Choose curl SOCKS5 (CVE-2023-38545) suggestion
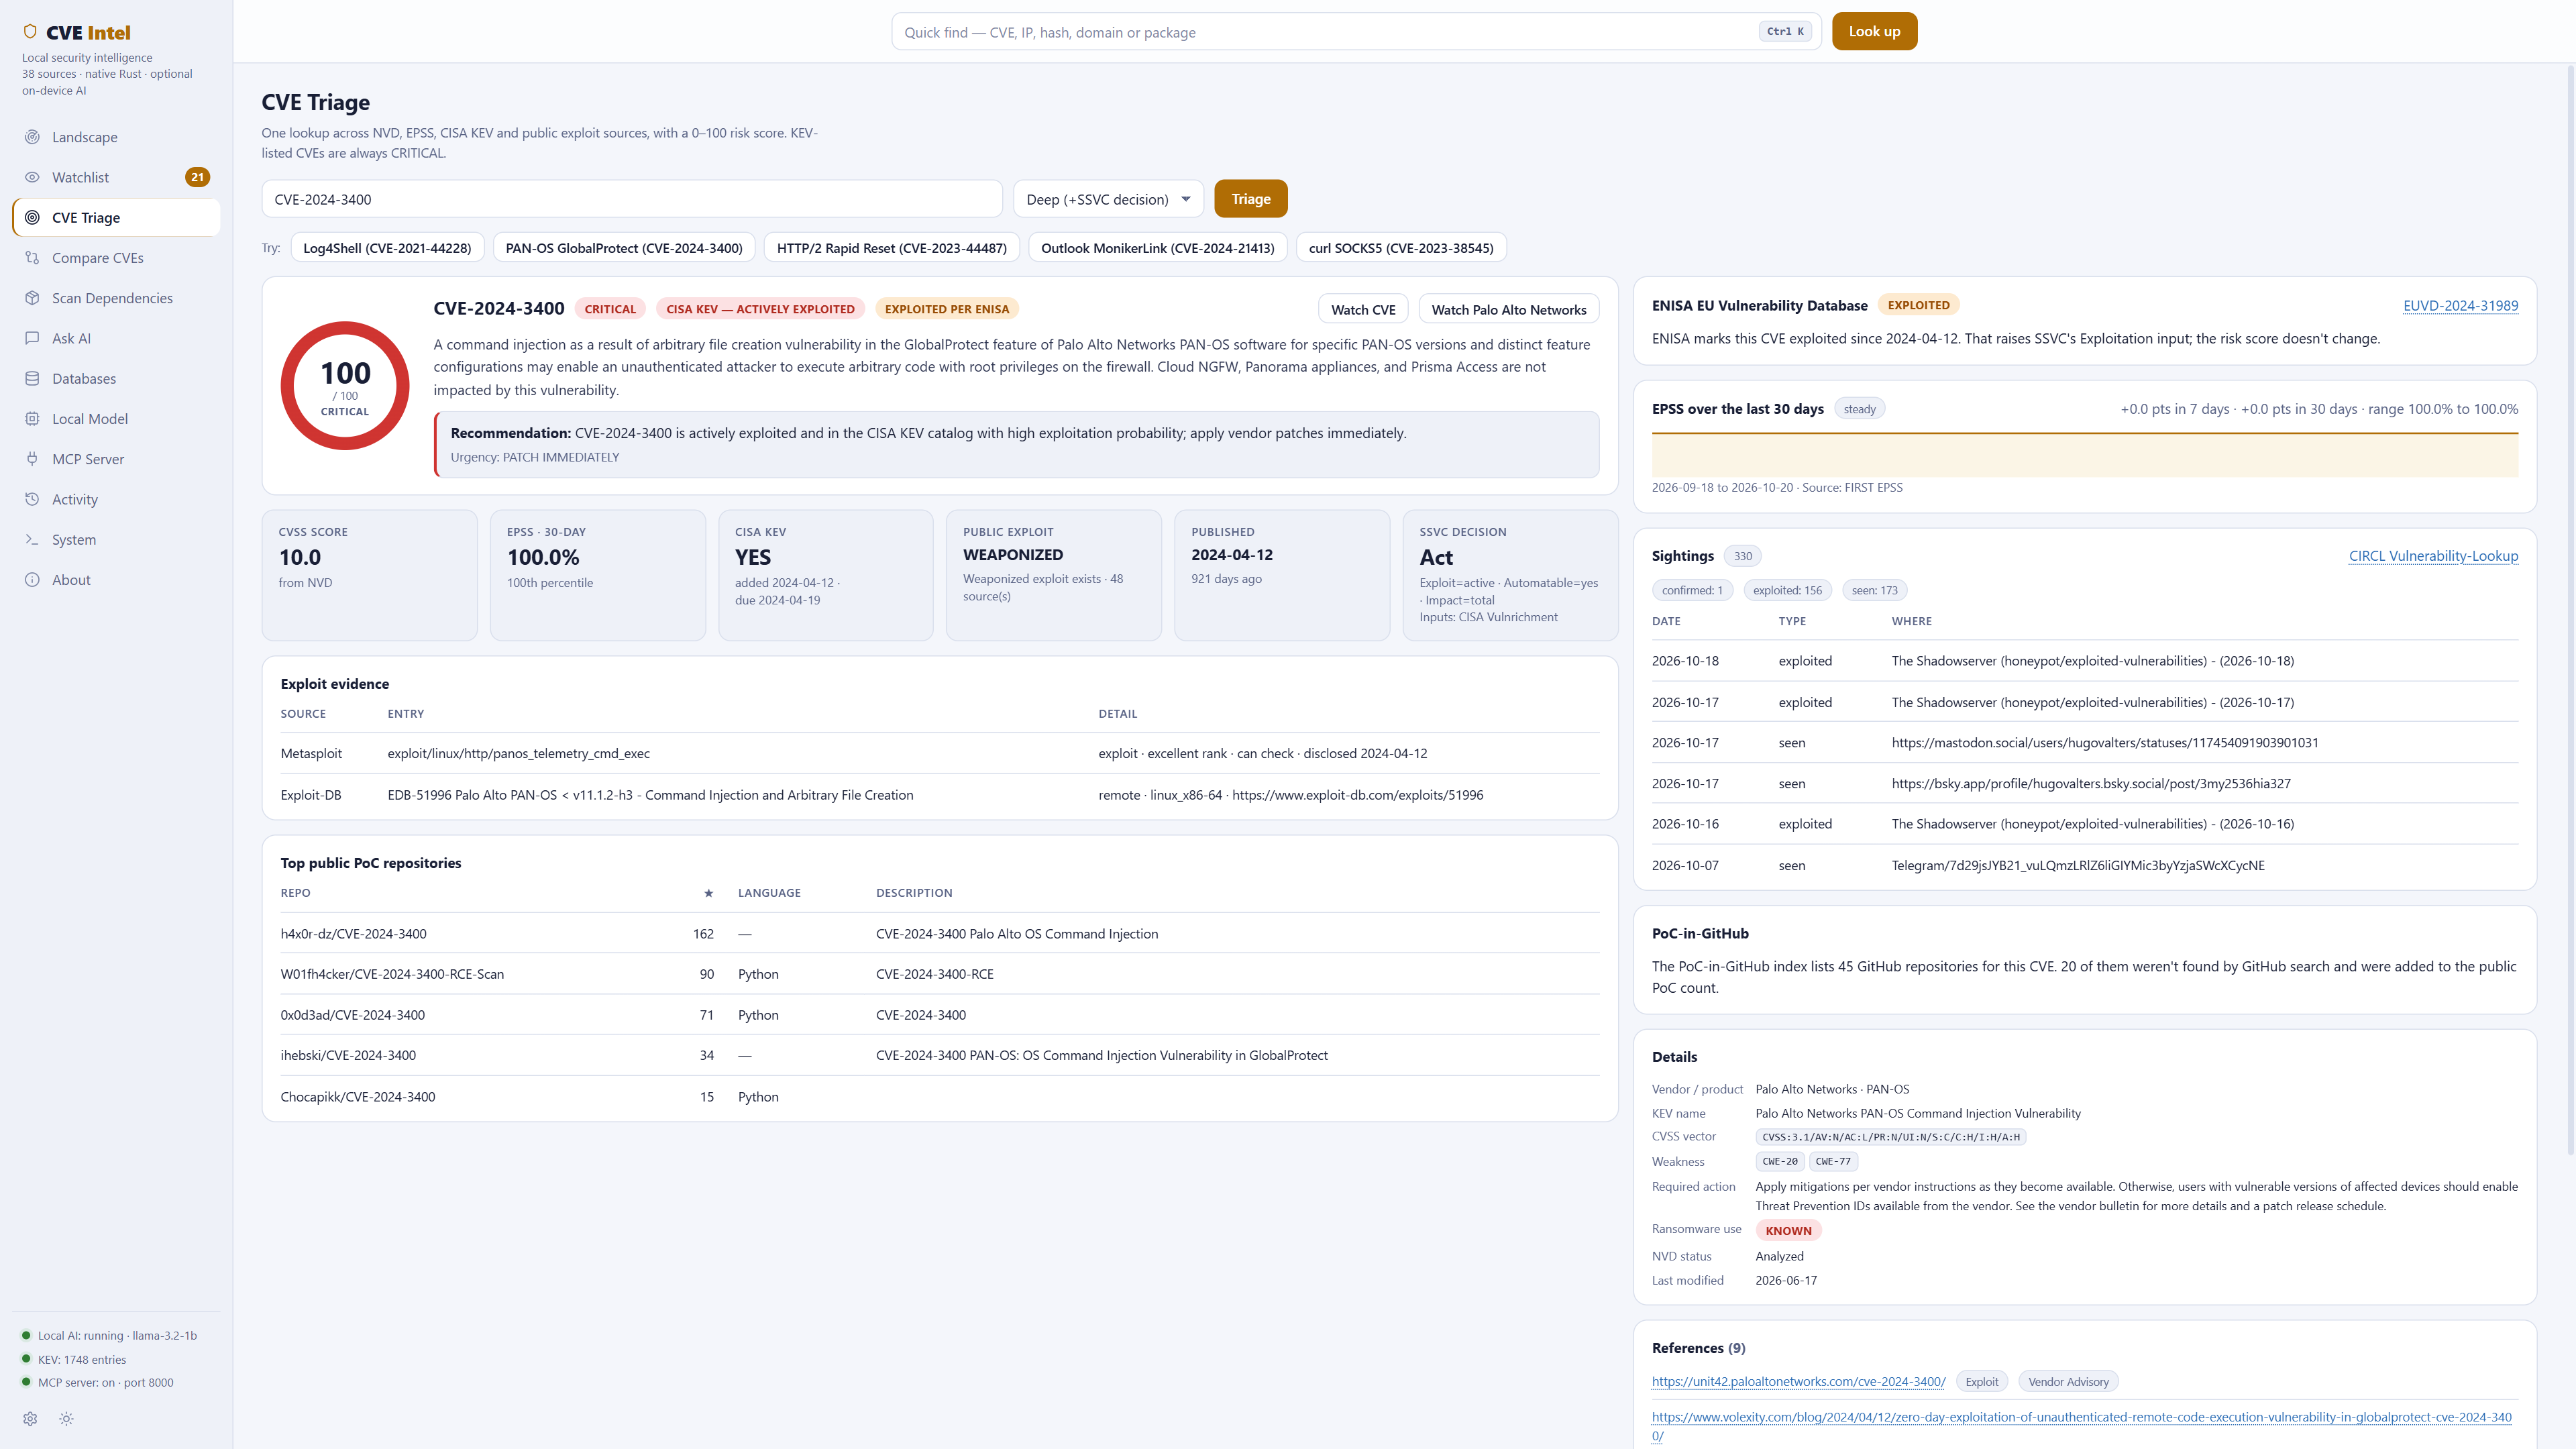This screenshot has height=1449, width=2576. (1400, 248)
